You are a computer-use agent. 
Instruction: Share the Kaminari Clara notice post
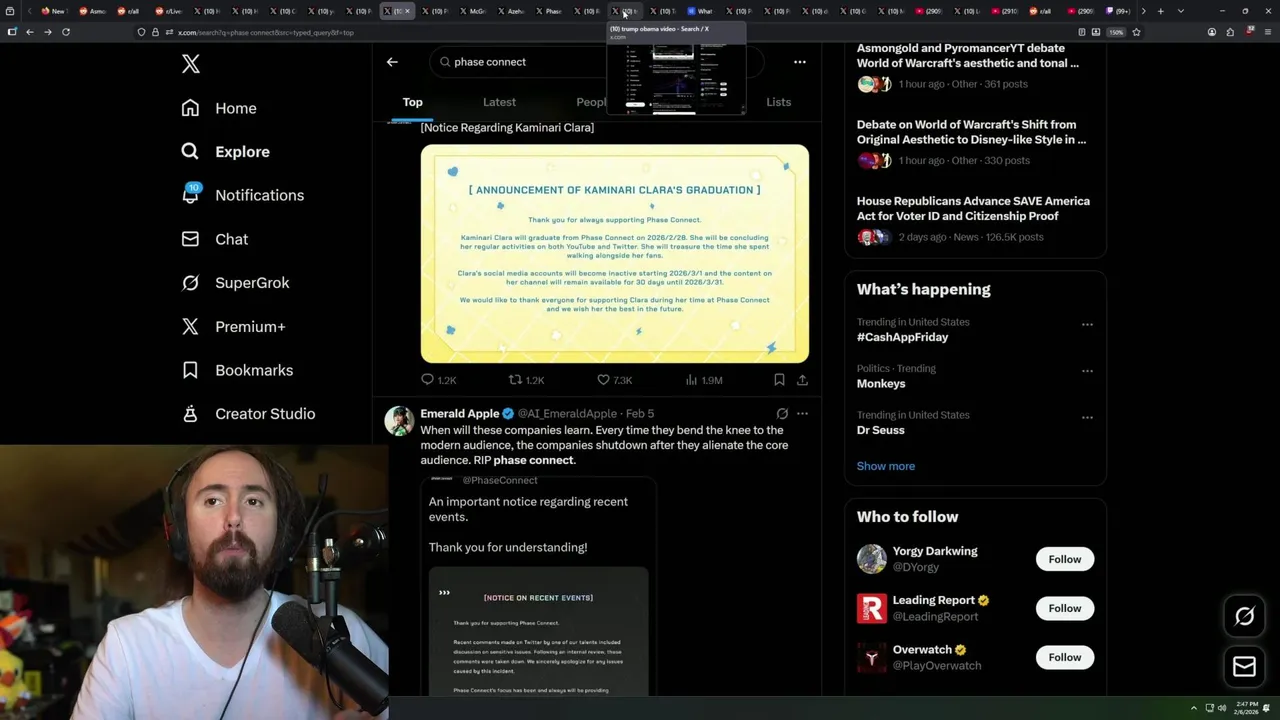coord(802,380)
